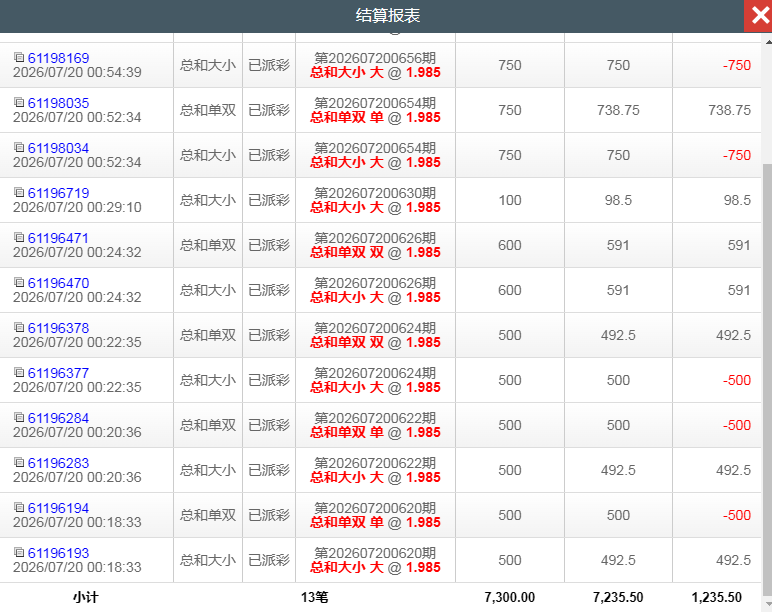
Task: Click the copy icon beside order 61198169
Action: [19, 57]
